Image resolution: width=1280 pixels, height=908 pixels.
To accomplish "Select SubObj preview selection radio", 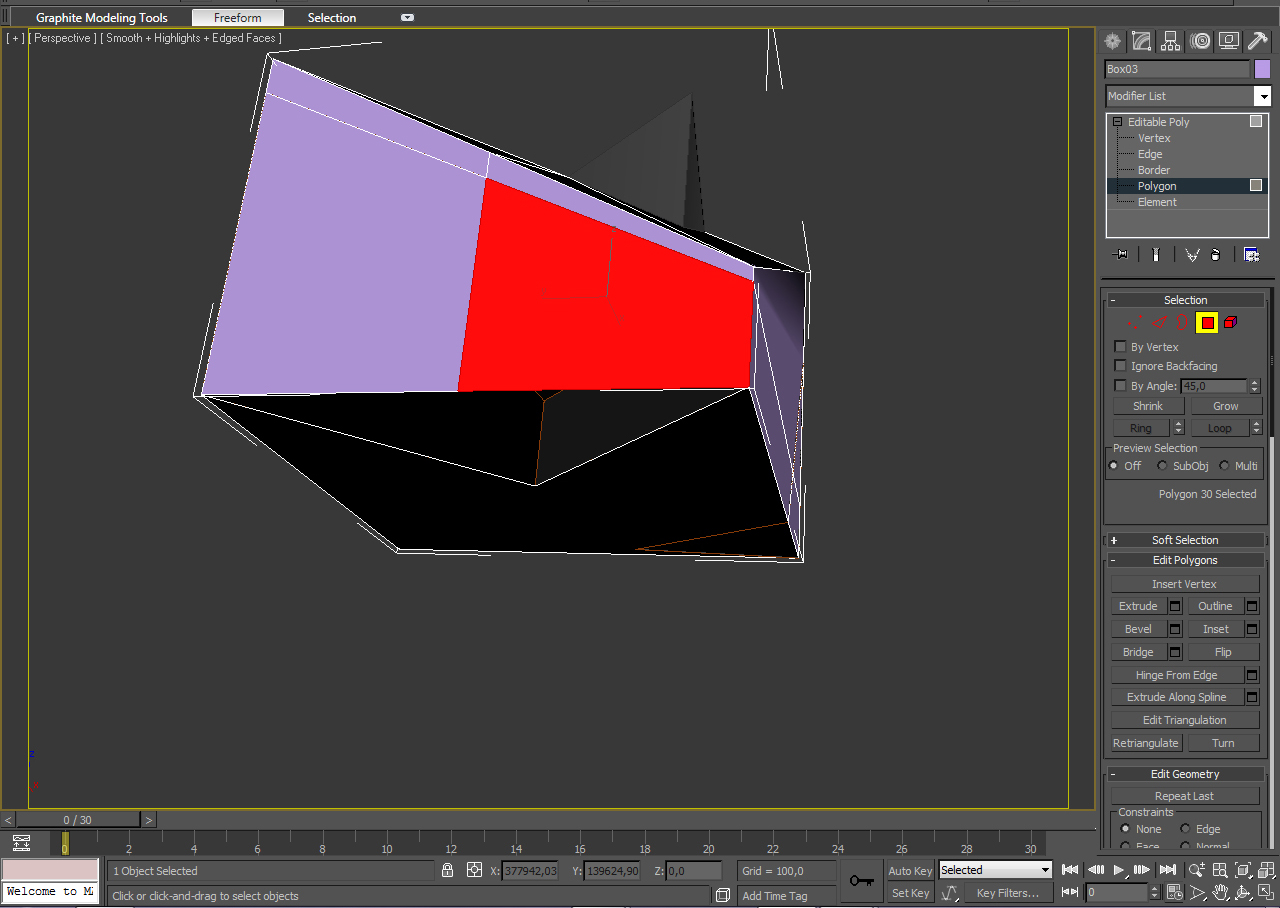I will [x=1162, y=466].
